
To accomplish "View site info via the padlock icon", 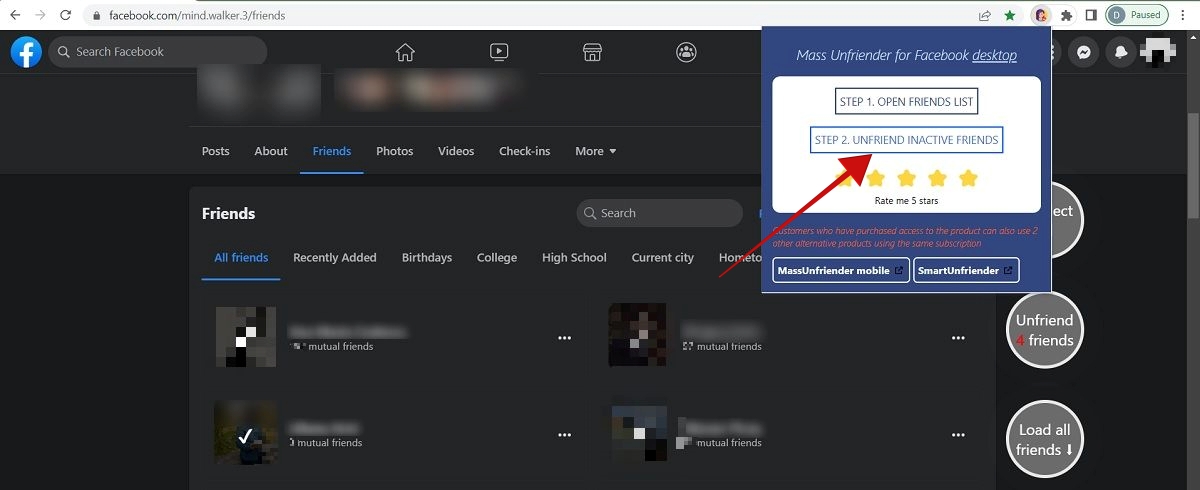I will point(97,16).
